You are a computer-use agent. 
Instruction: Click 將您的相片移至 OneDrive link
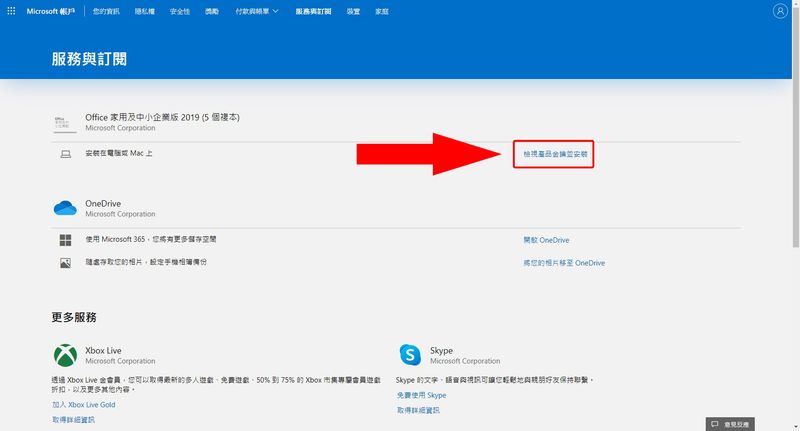tap(564, 263)
